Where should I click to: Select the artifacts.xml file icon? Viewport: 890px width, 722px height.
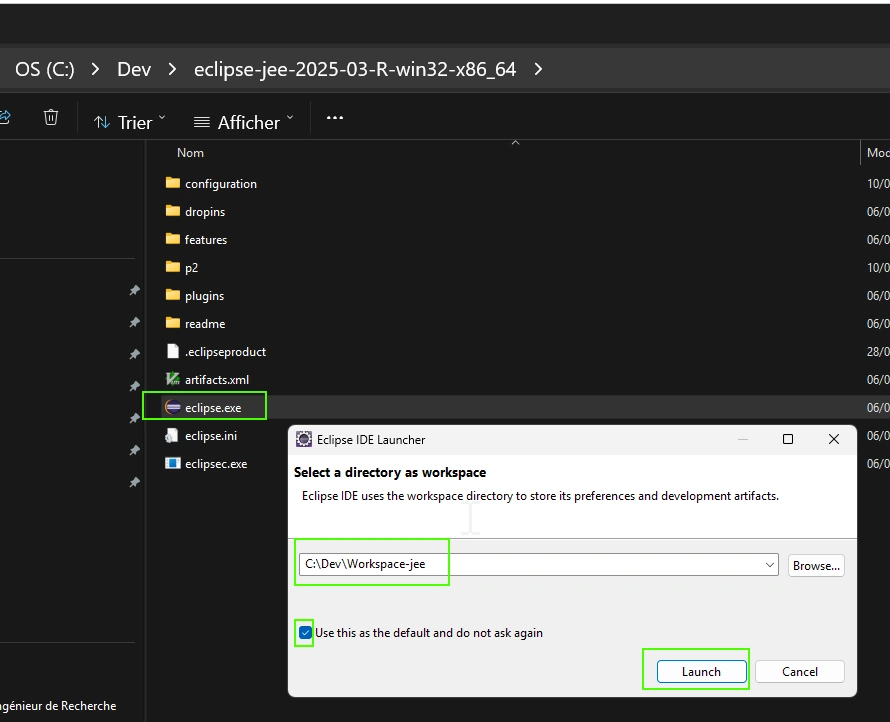[x=173, y=379]
